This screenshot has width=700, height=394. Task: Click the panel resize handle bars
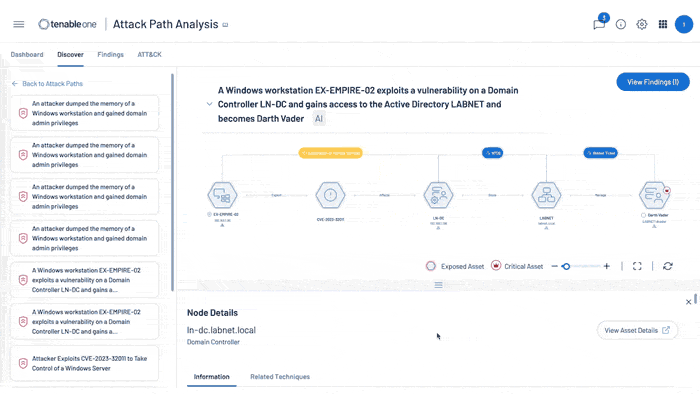(438, 285)
